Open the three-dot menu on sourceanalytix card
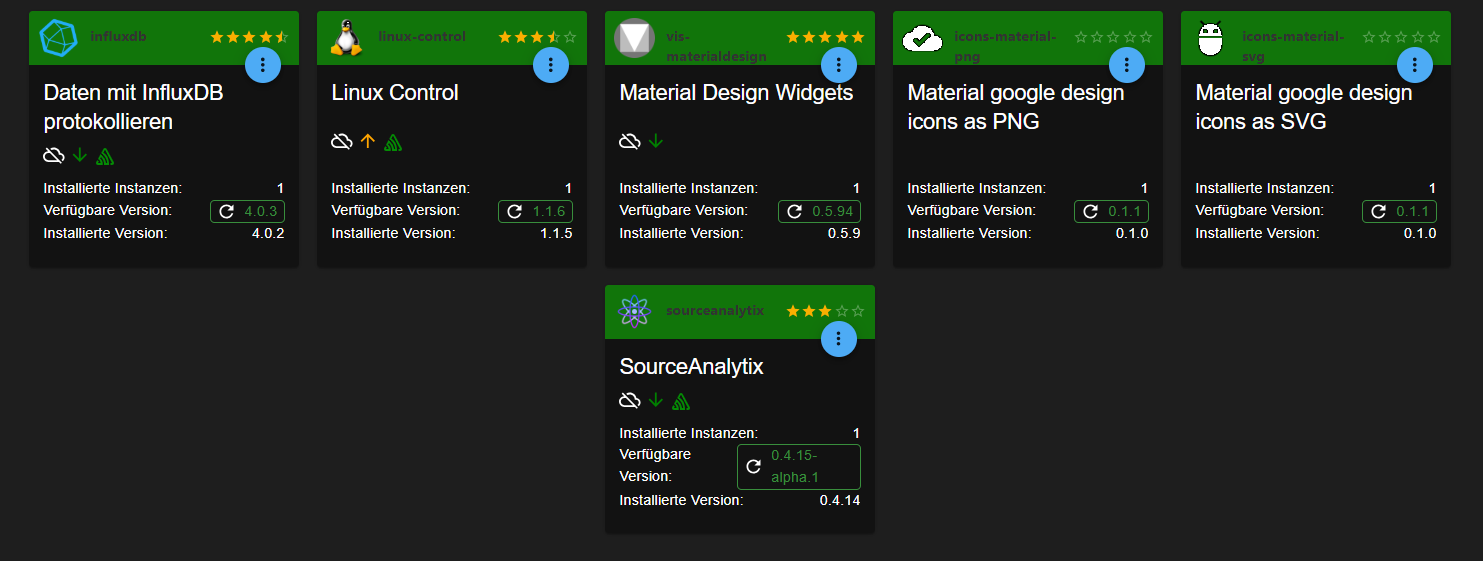The width and height of the screenshot is (1483, 561). (839, 340)
